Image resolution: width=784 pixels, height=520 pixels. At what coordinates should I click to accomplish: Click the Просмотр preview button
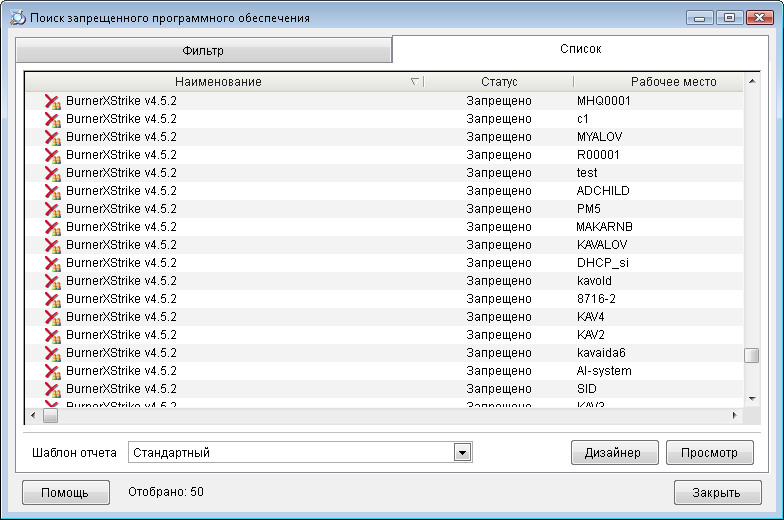click(x=710, y=452)
